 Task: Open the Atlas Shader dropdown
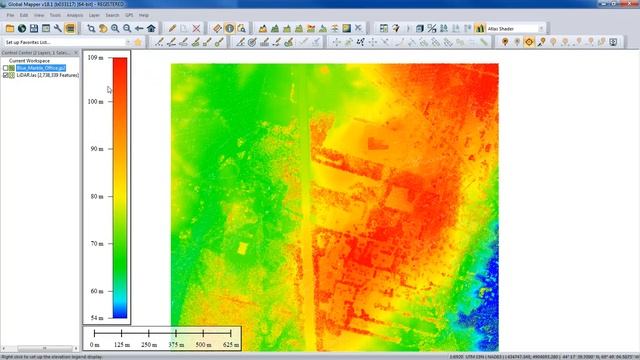pyautogui.click(x=541, y=29)
